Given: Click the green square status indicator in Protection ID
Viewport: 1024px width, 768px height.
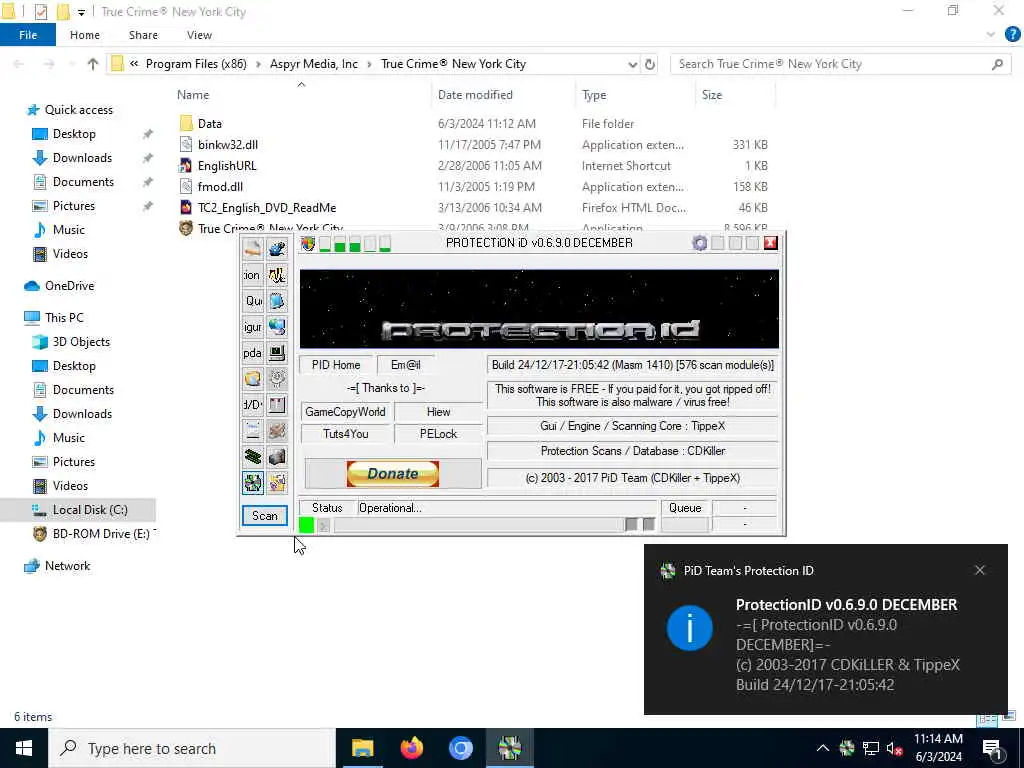Looking at the screenshot, I should click(306, 524).
